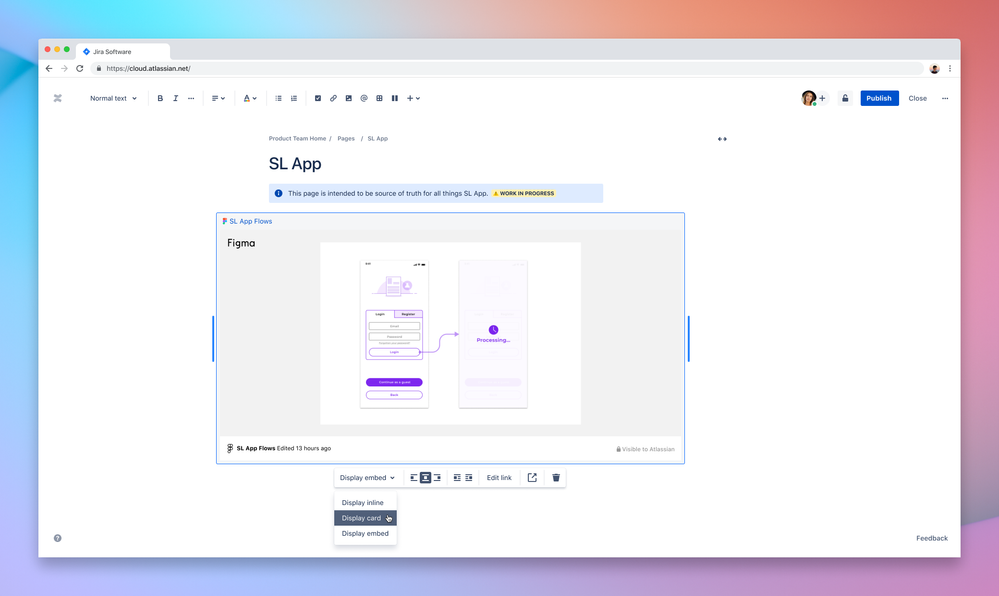Click the SL App page title
Screen dimensions: 999x596
[x=295, y=164]
